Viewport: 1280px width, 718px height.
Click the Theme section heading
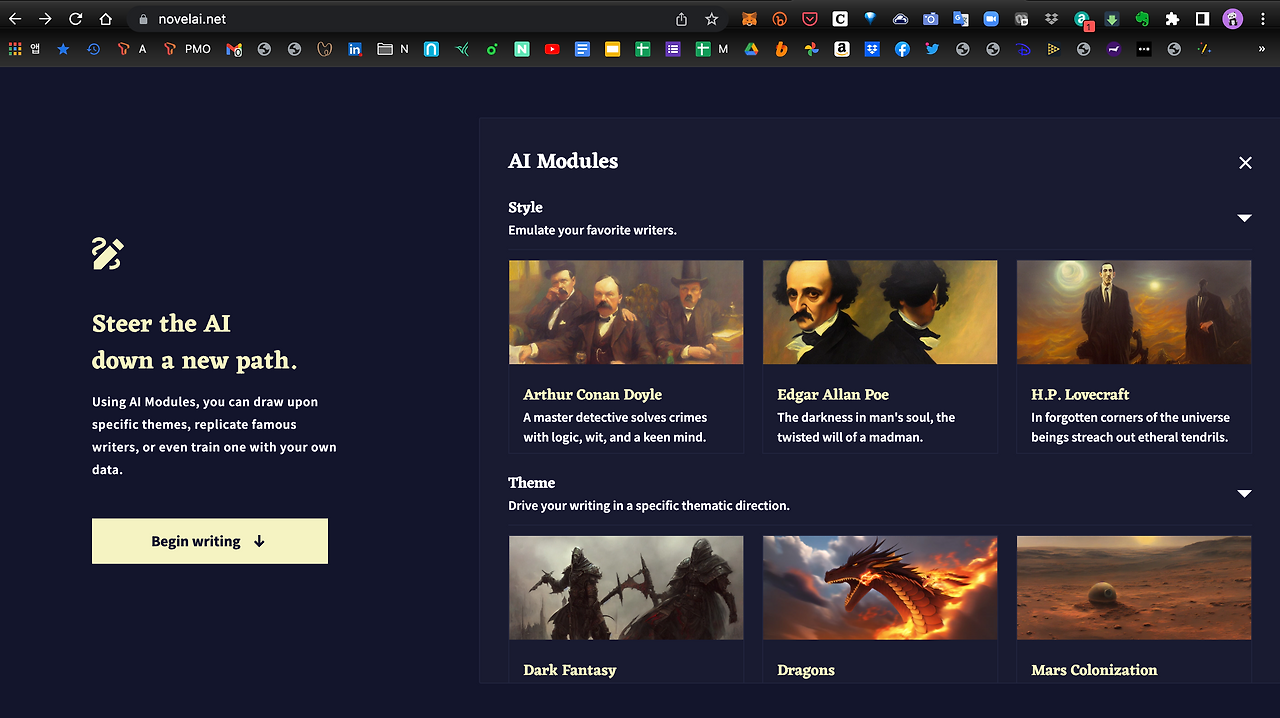531,482
